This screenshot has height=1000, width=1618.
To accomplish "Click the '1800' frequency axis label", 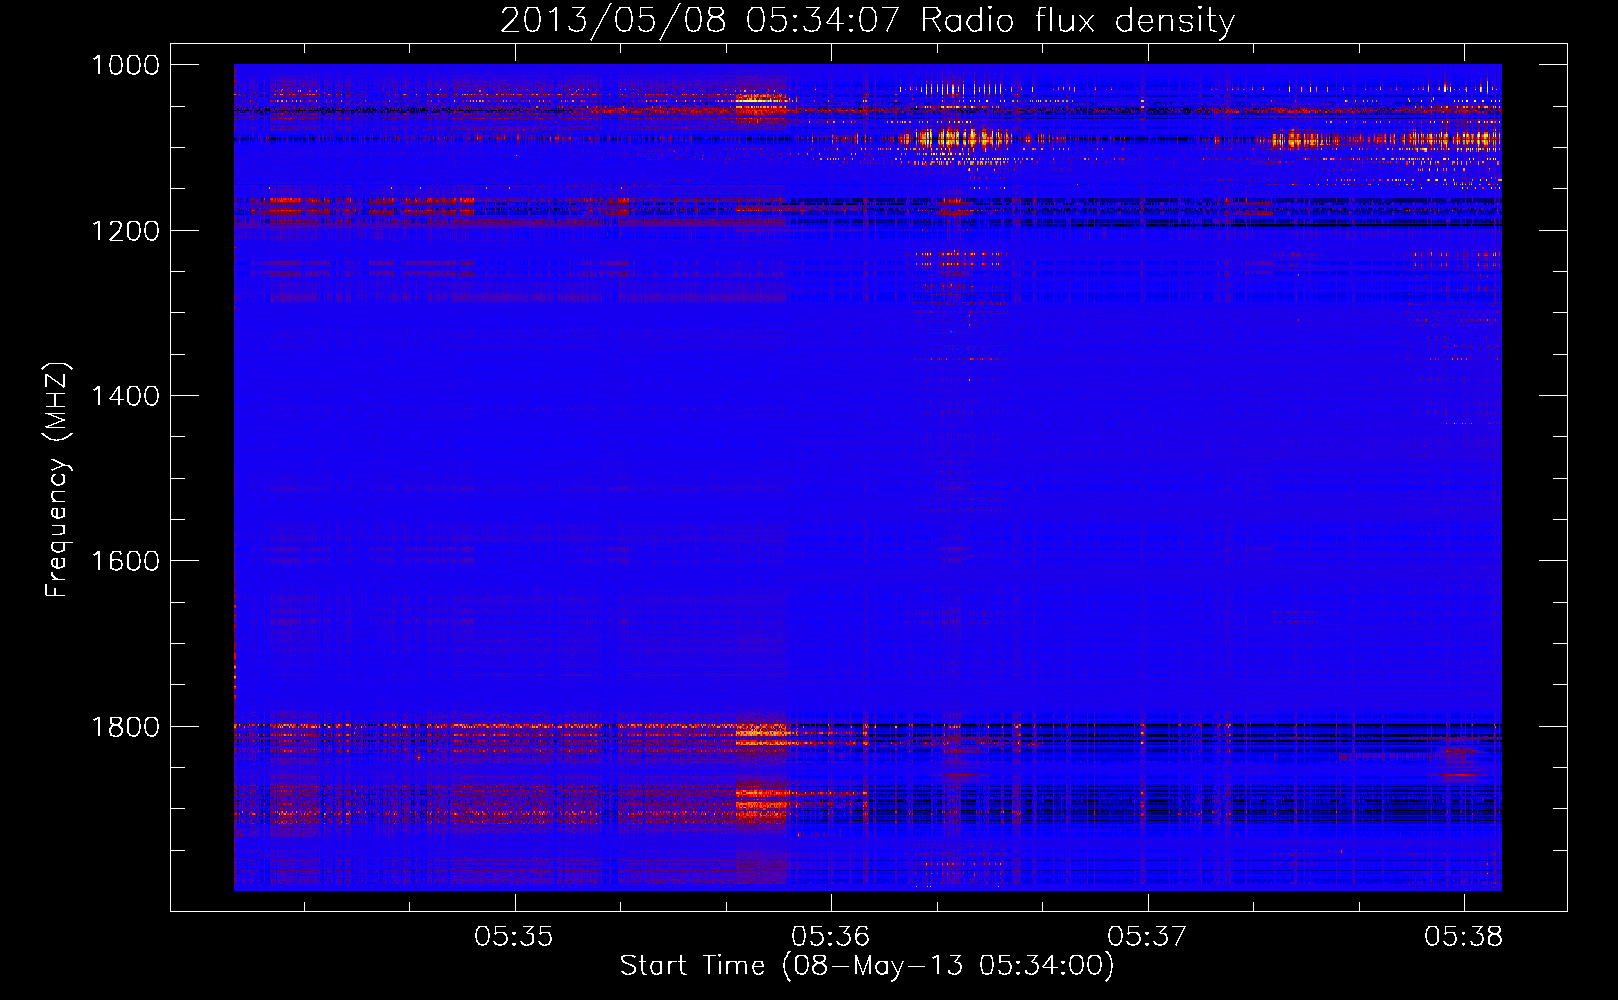I will [x=125, y=727].
